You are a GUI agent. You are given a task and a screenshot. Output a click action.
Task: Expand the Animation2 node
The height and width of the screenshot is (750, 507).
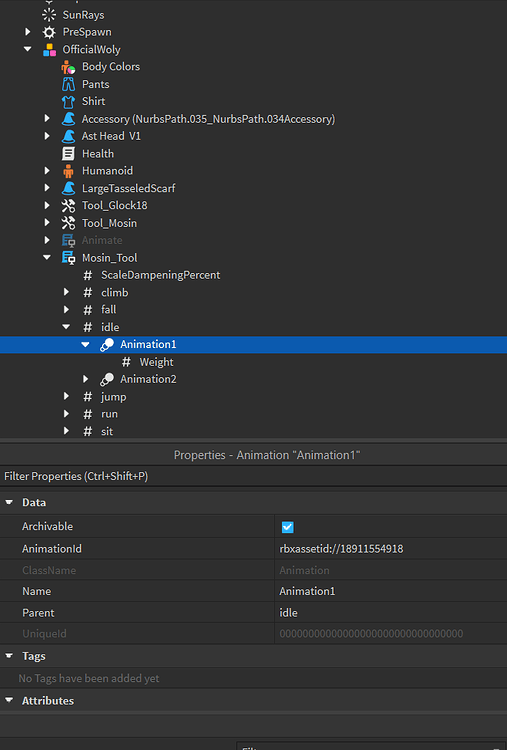coord(85,379)
